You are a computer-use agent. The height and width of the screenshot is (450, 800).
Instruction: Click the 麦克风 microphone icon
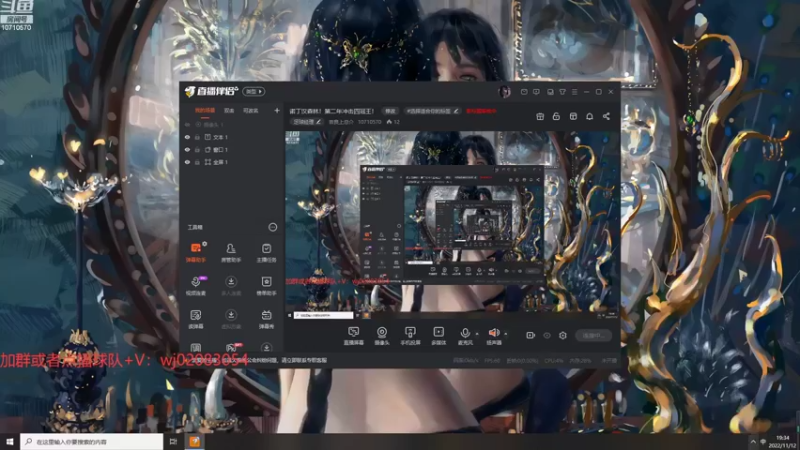click(465, 333)
